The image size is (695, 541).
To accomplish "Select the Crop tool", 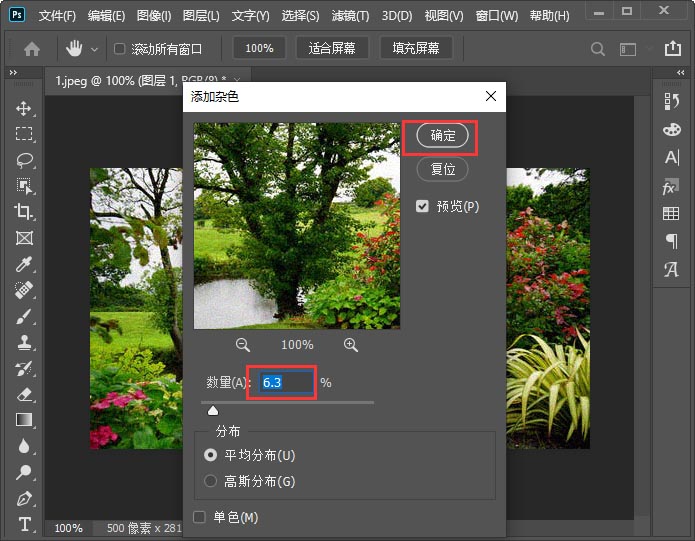I will 23,212.
